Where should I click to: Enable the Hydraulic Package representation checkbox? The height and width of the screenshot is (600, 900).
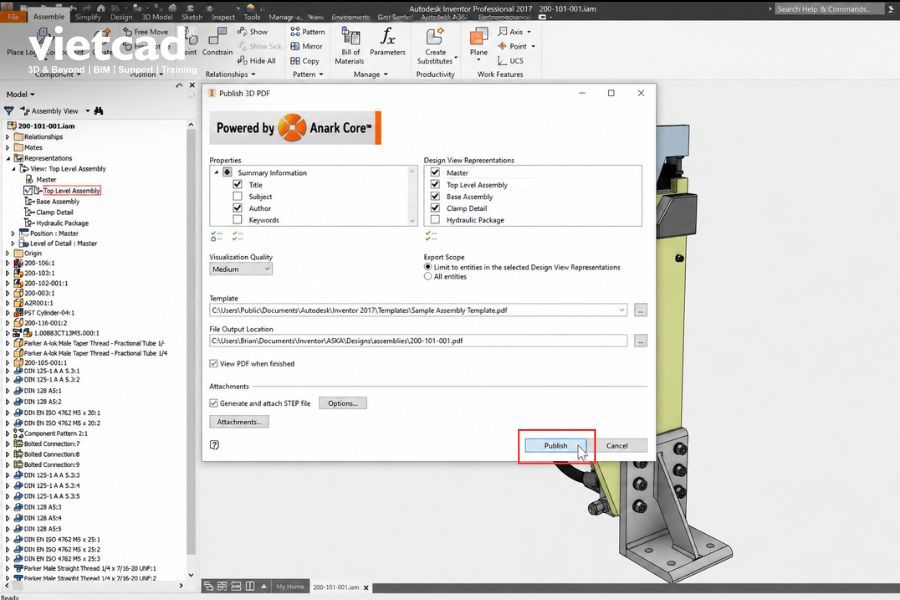click(435, 219)
